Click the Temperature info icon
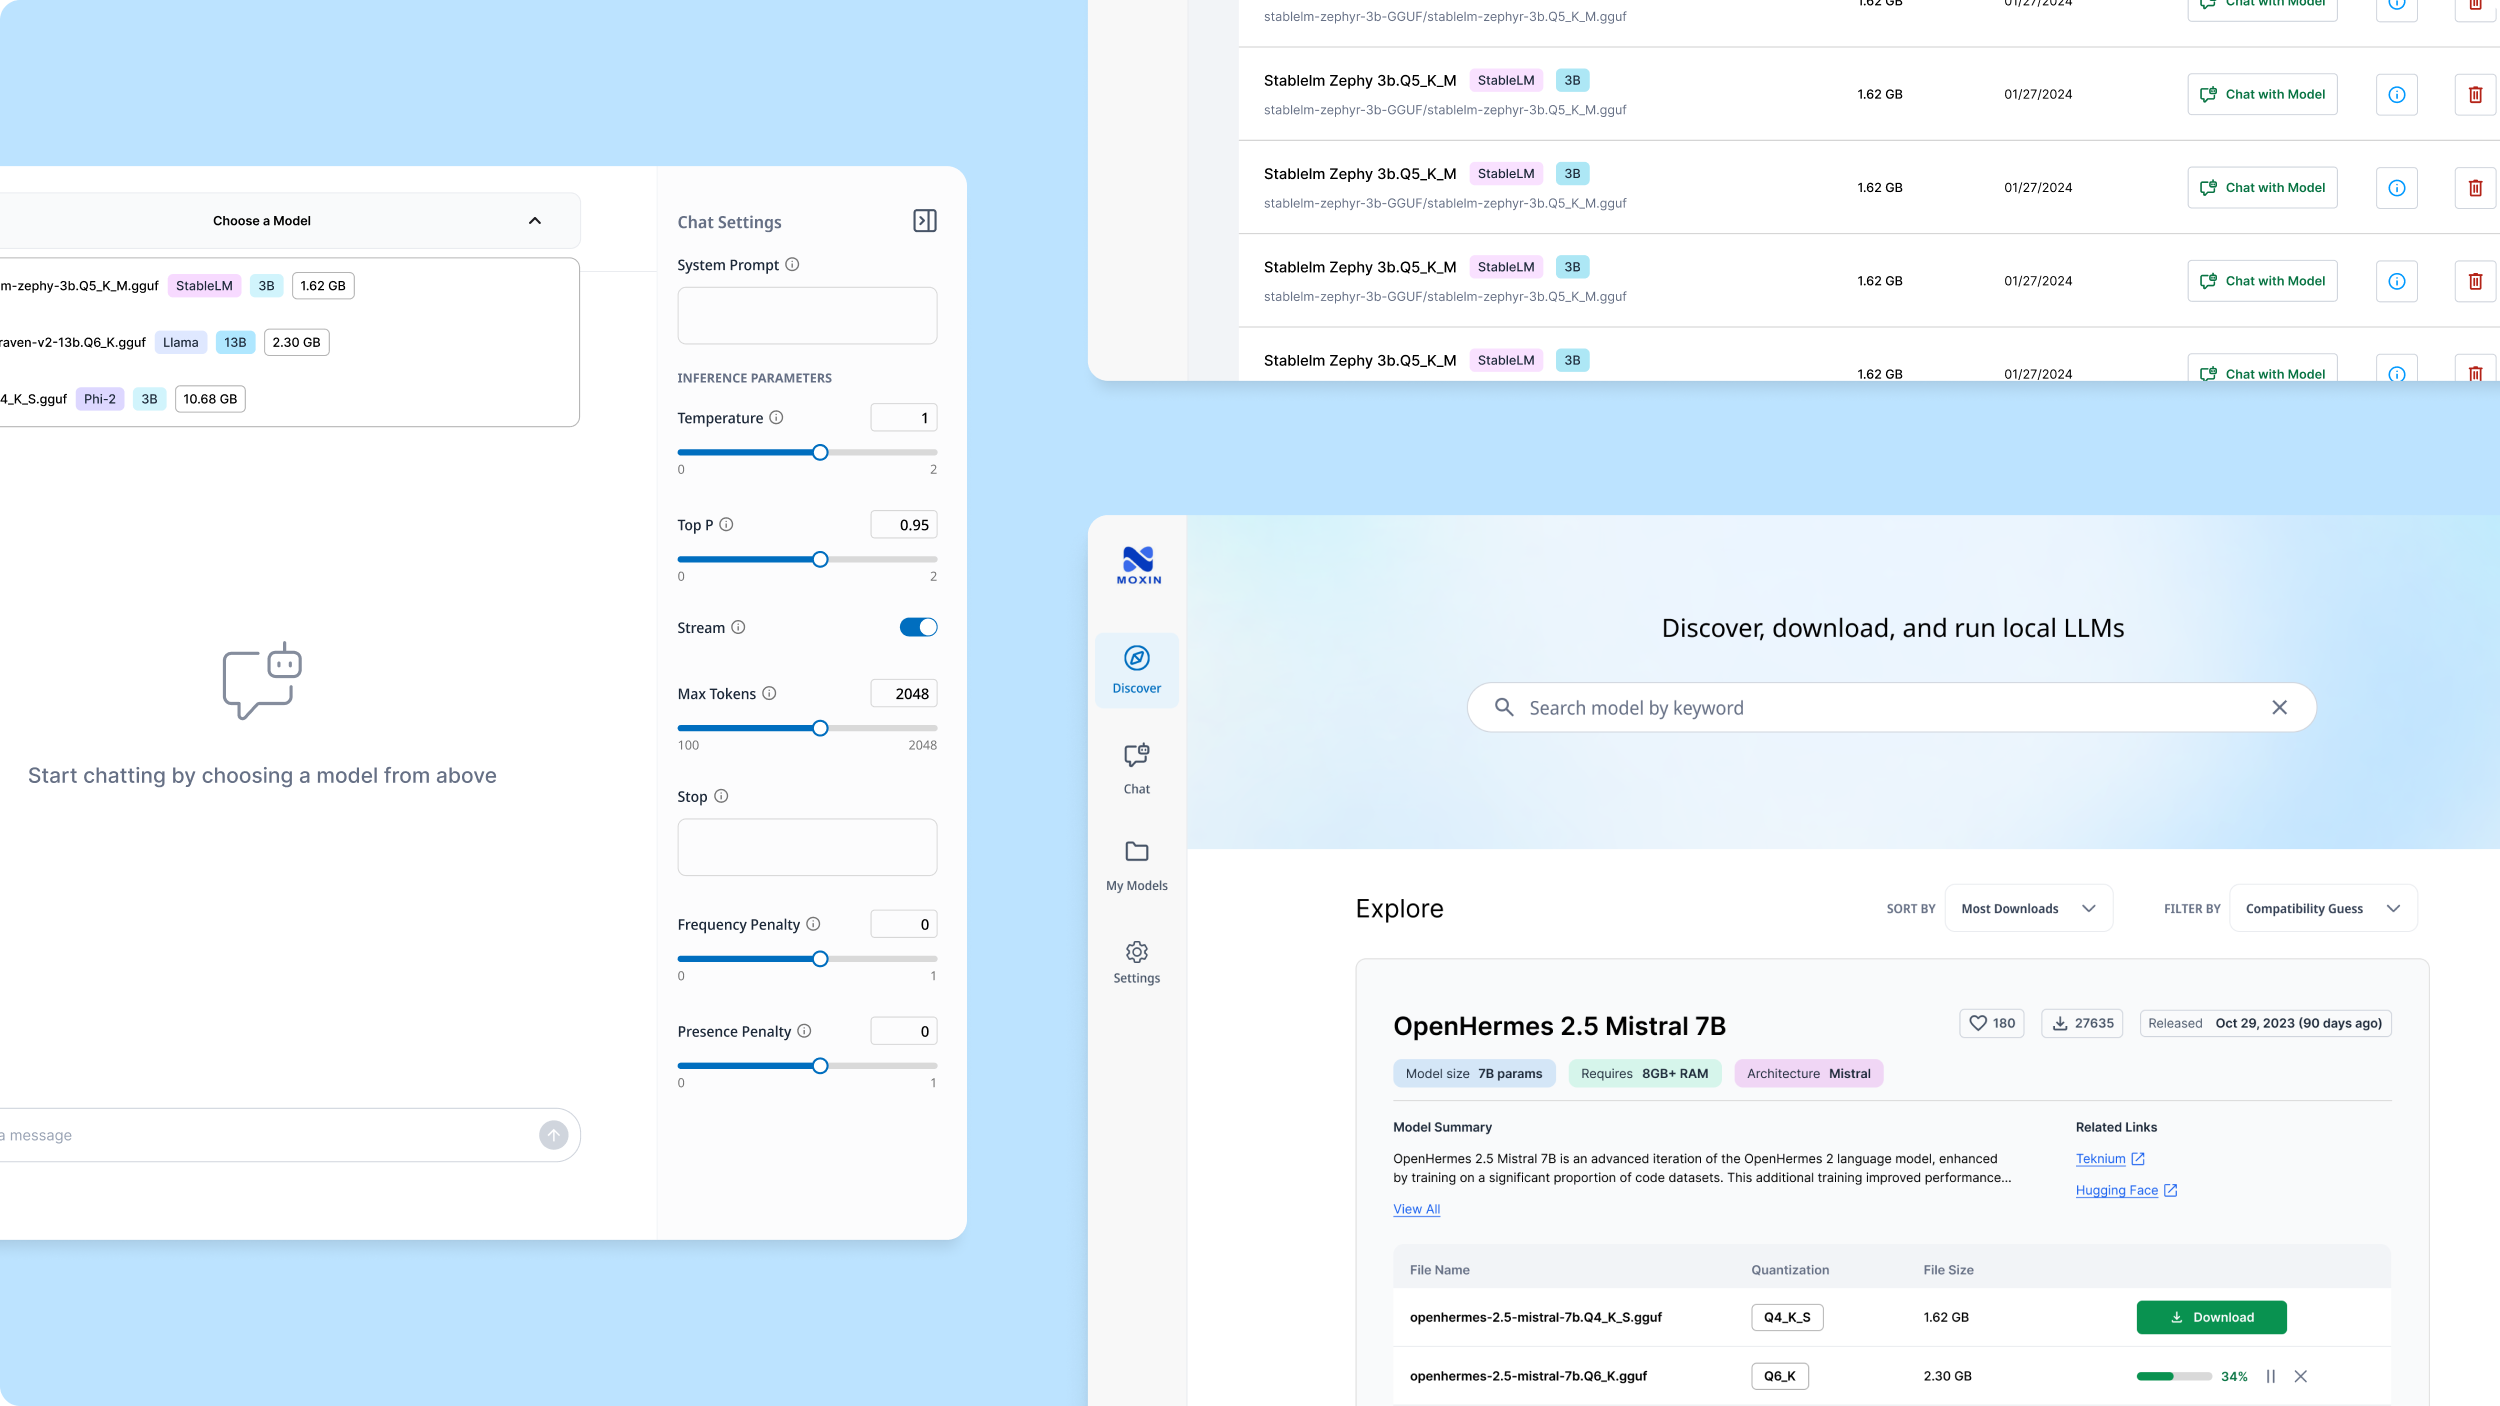This screenshot has width=2500, height=1406. tap(776, 418)
